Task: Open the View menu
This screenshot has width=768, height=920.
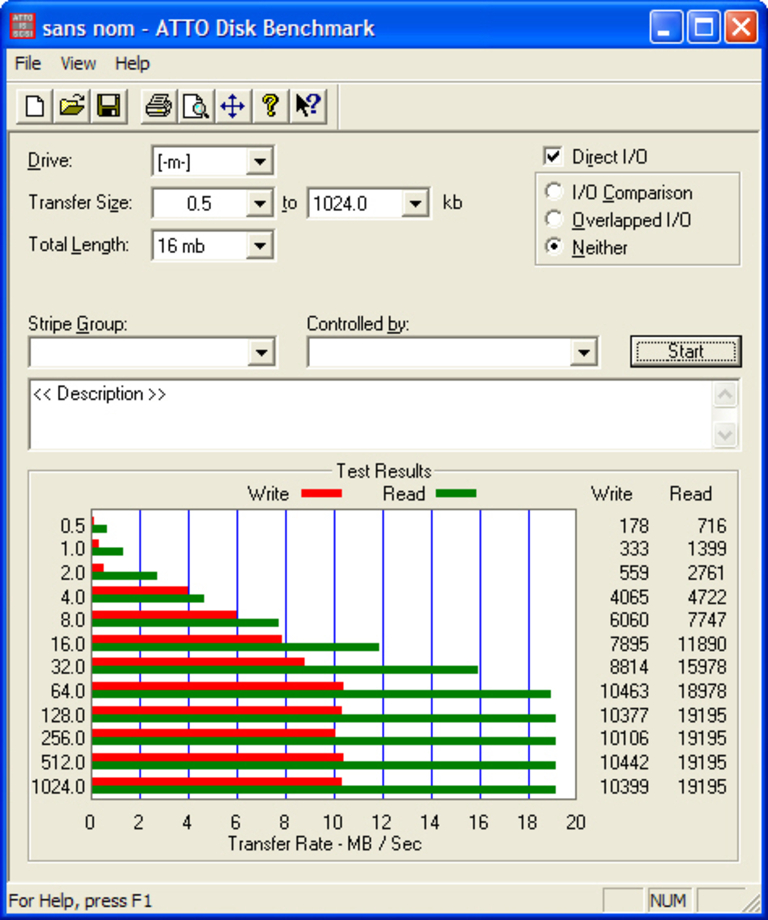Action: [x=78, y=63]
